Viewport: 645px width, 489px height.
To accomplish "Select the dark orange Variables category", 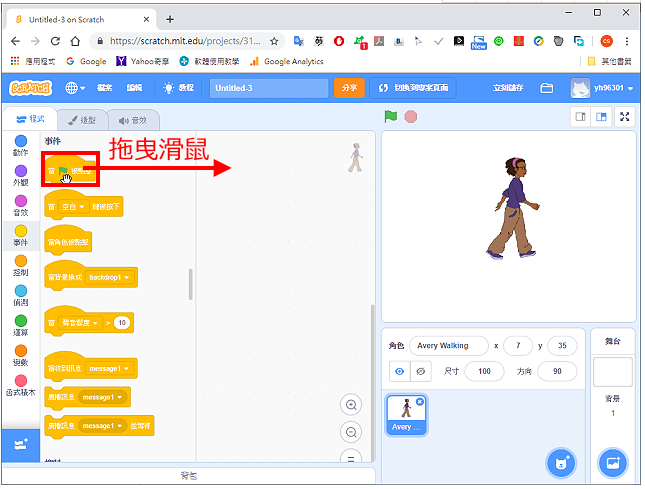I will coord(21,356).
